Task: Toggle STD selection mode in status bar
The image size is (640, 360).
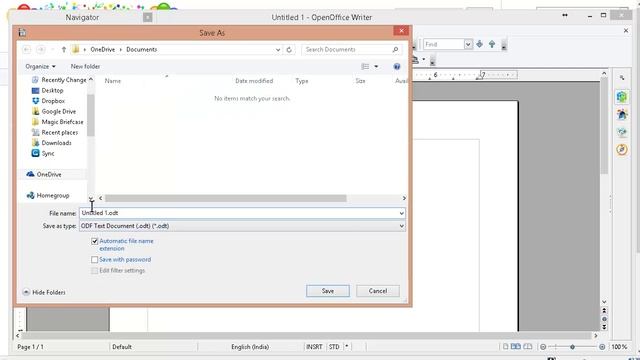Action: [x=334, y=347]
